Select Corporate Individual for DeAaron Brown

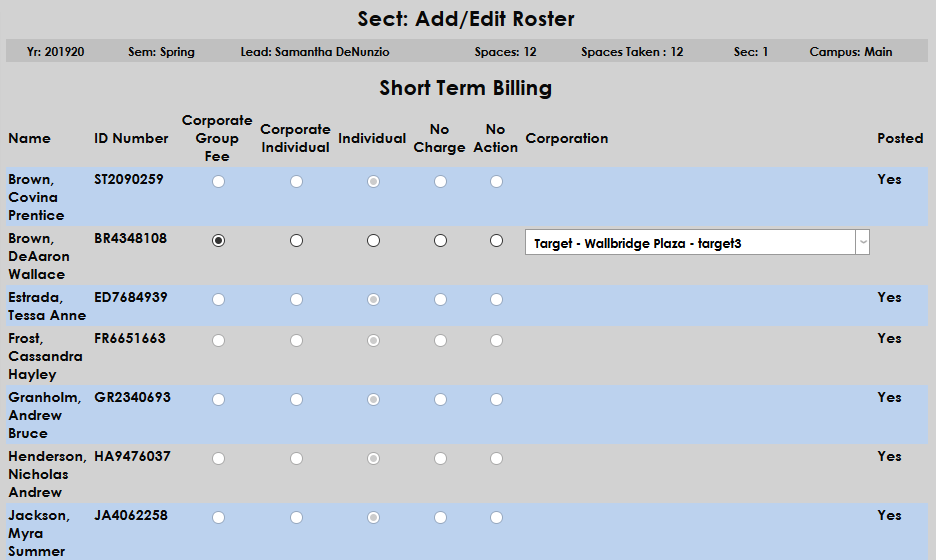[x=296, y=241]
